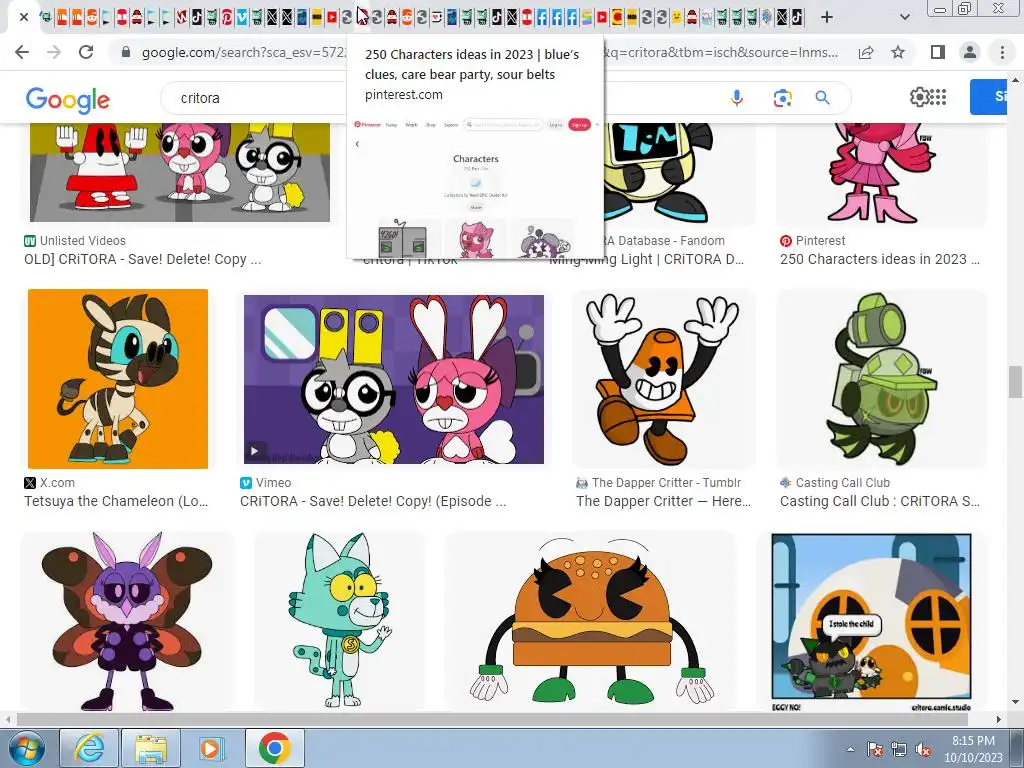Open Windows Explorer from taskbar
The height and width of the screenshot is (768, 1024).
[151, 748]
